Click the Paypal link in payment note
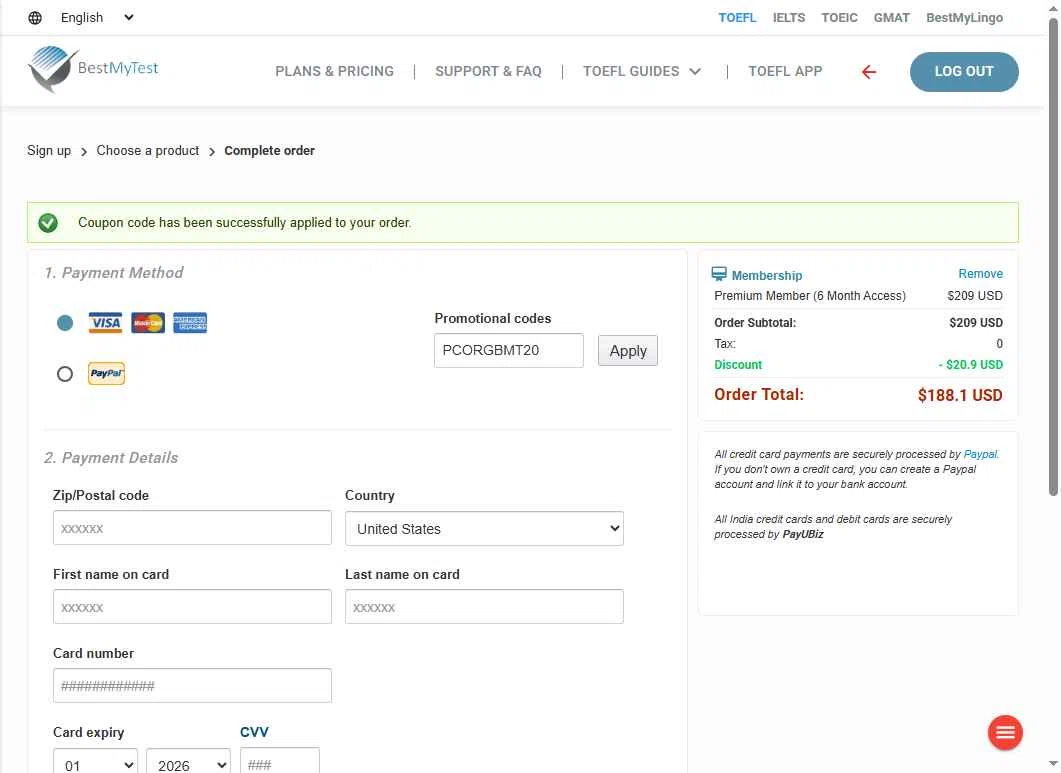Image resolution: width=1061 pixels, height=773 pixels. click(980, 454)
